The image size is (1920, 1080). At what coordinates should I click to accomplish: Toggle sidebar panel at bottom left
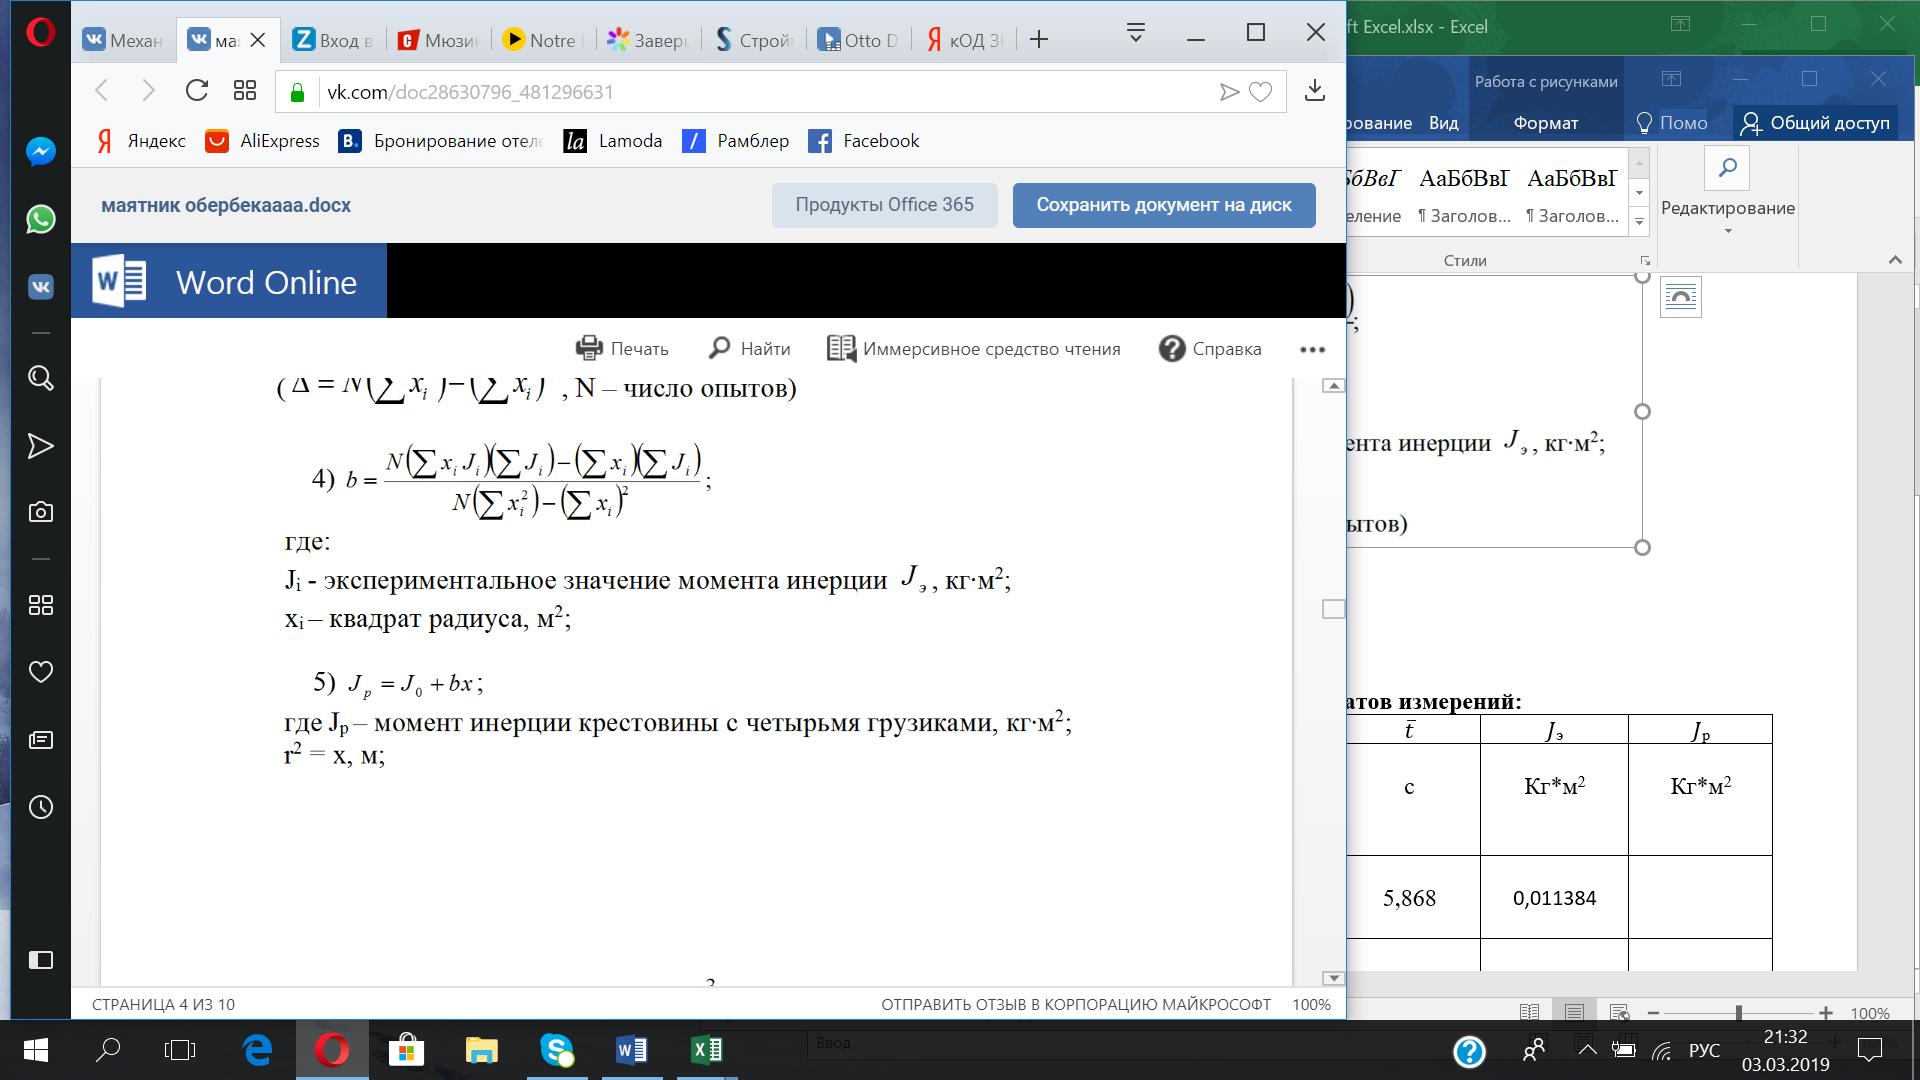pyautogui.click(x=41, y=960)
